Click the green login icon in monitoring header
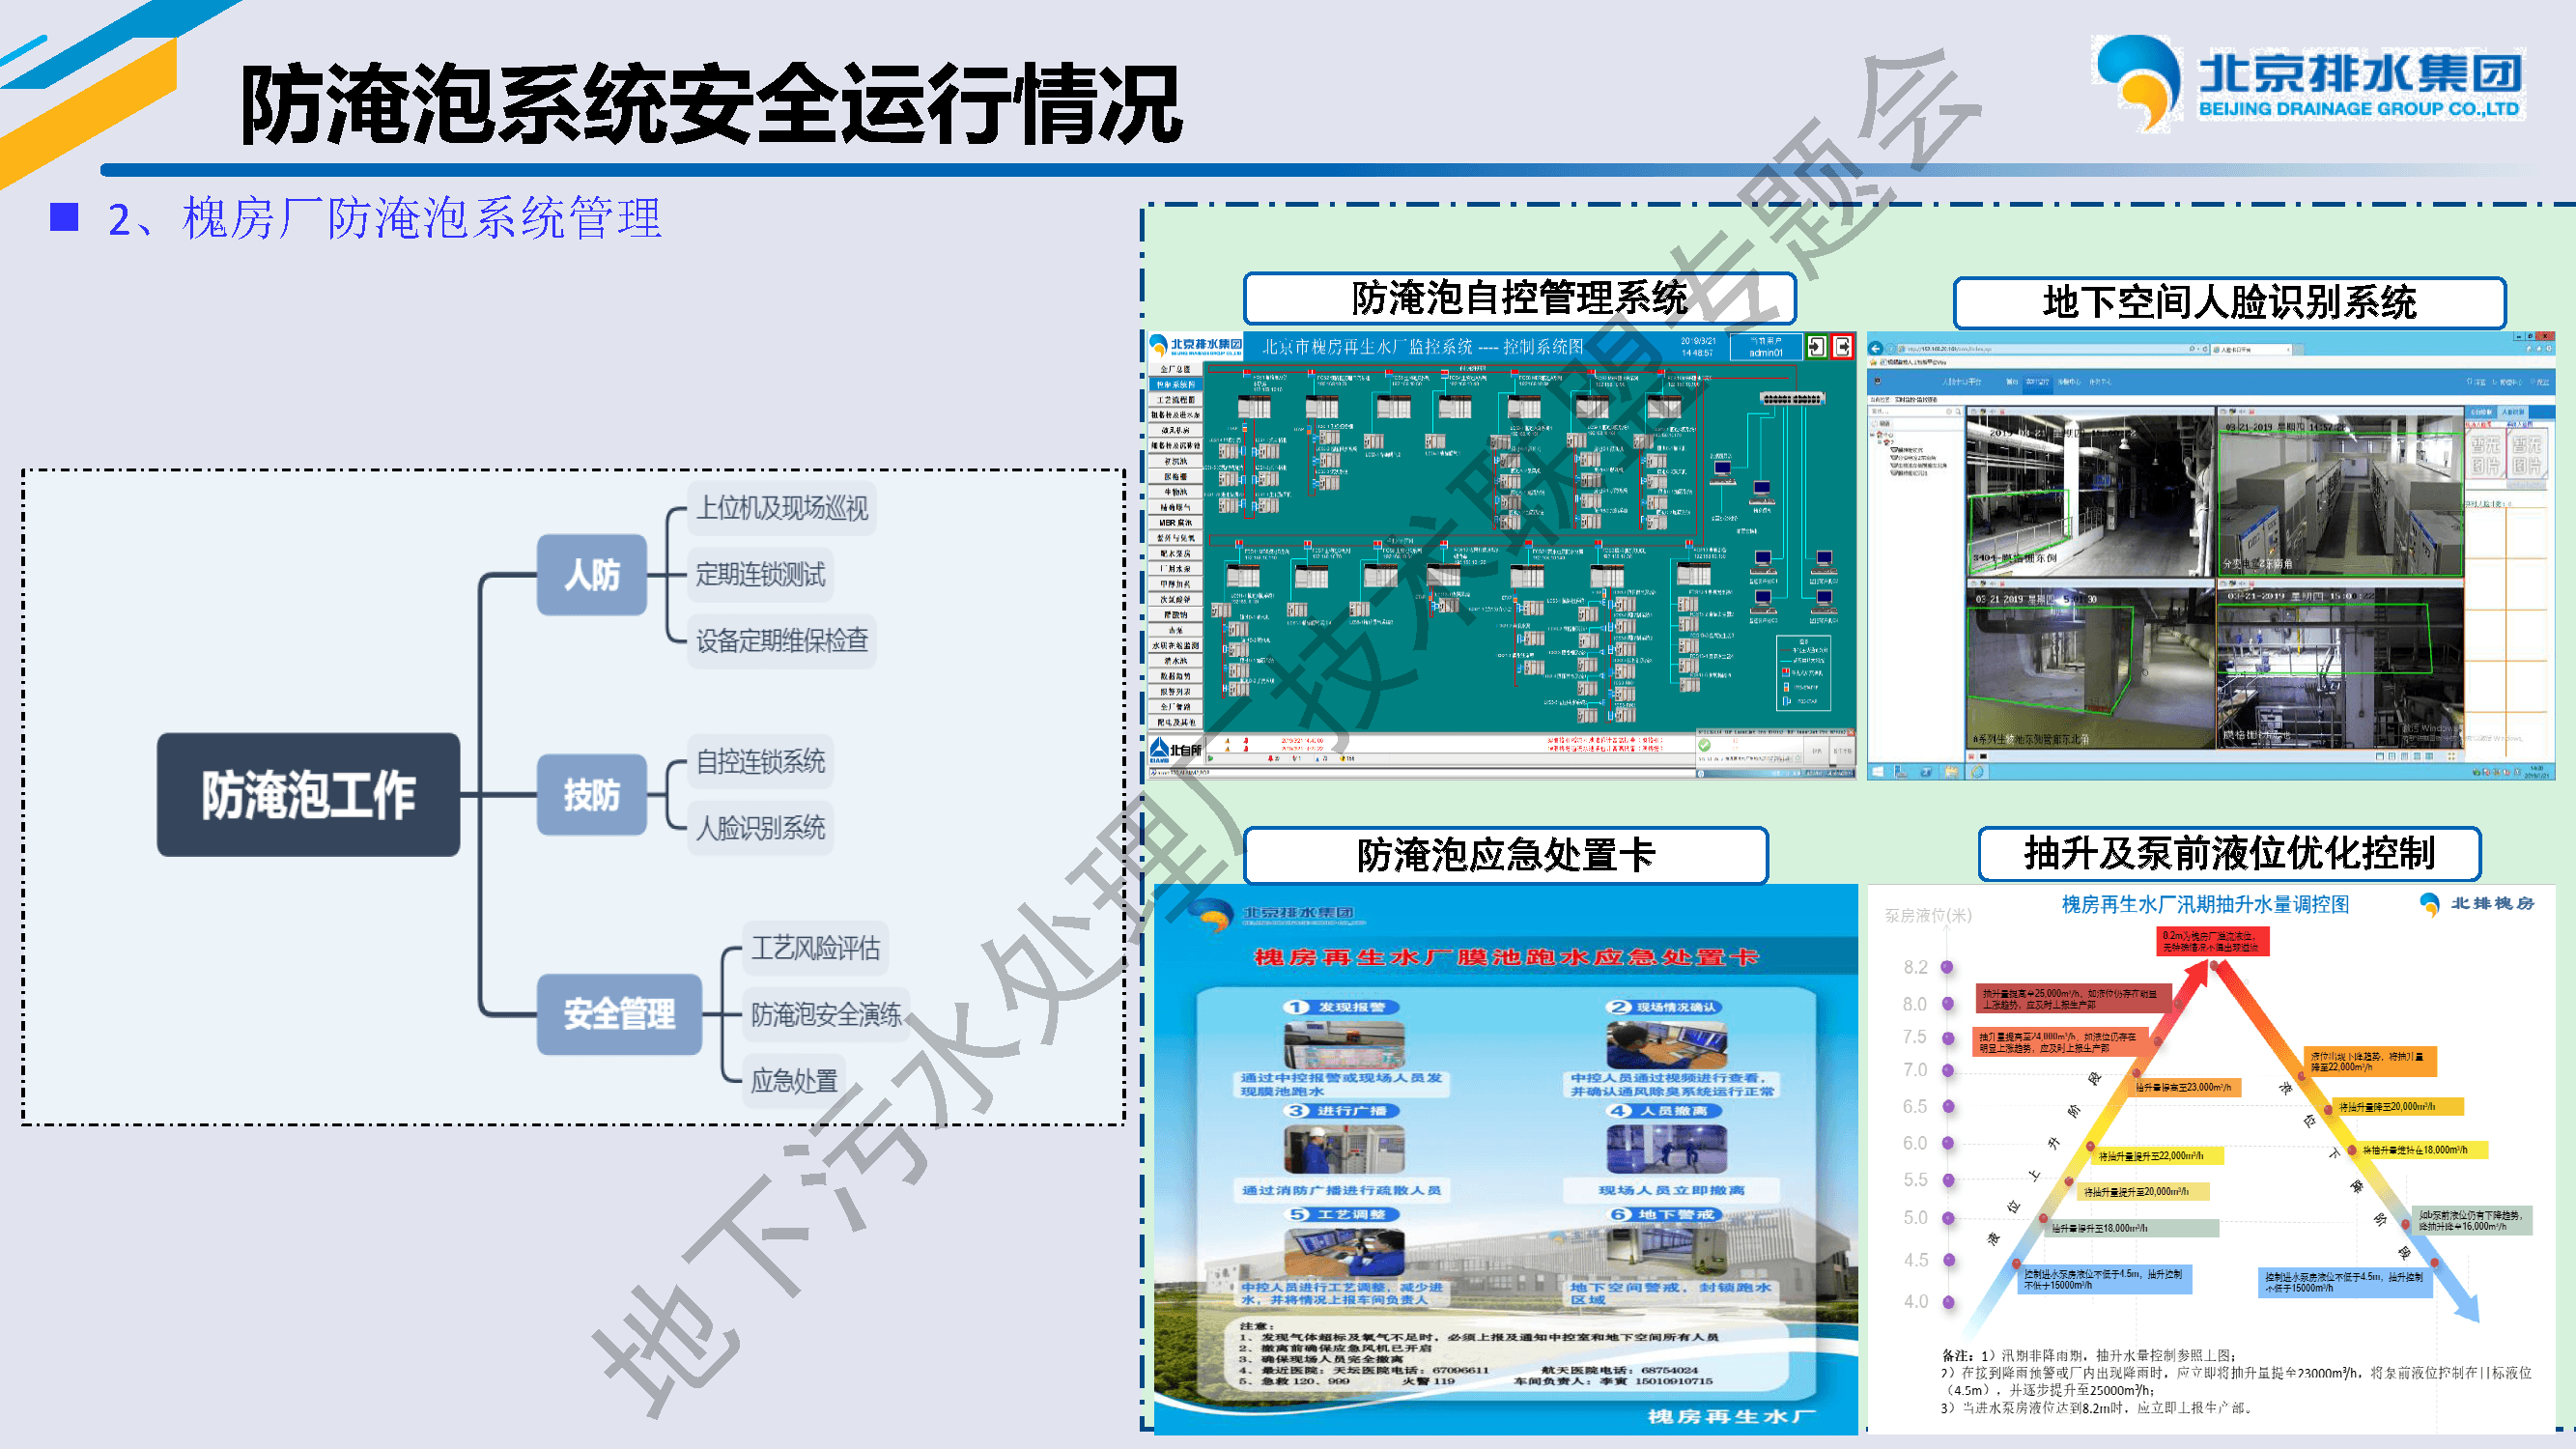 click(1816, 347)
